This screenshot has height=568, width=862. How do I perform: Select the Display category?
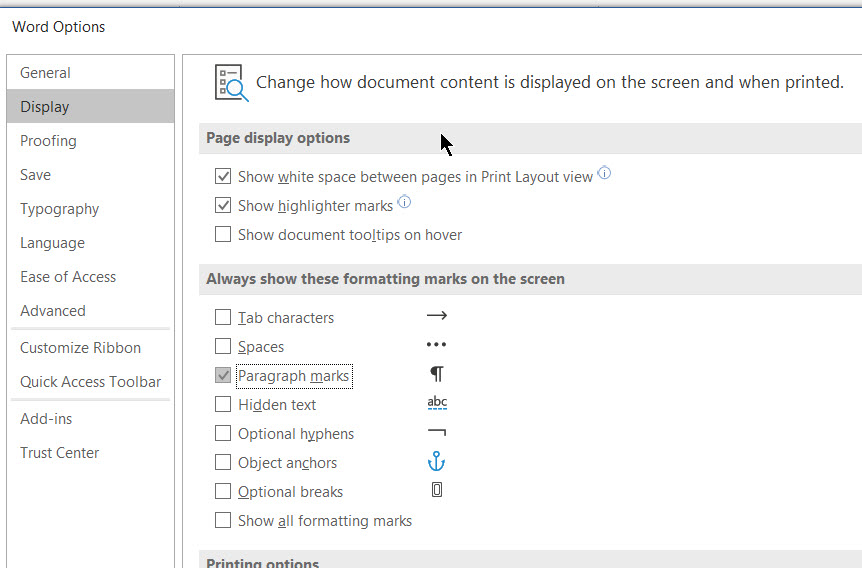[x=91, y=107]
